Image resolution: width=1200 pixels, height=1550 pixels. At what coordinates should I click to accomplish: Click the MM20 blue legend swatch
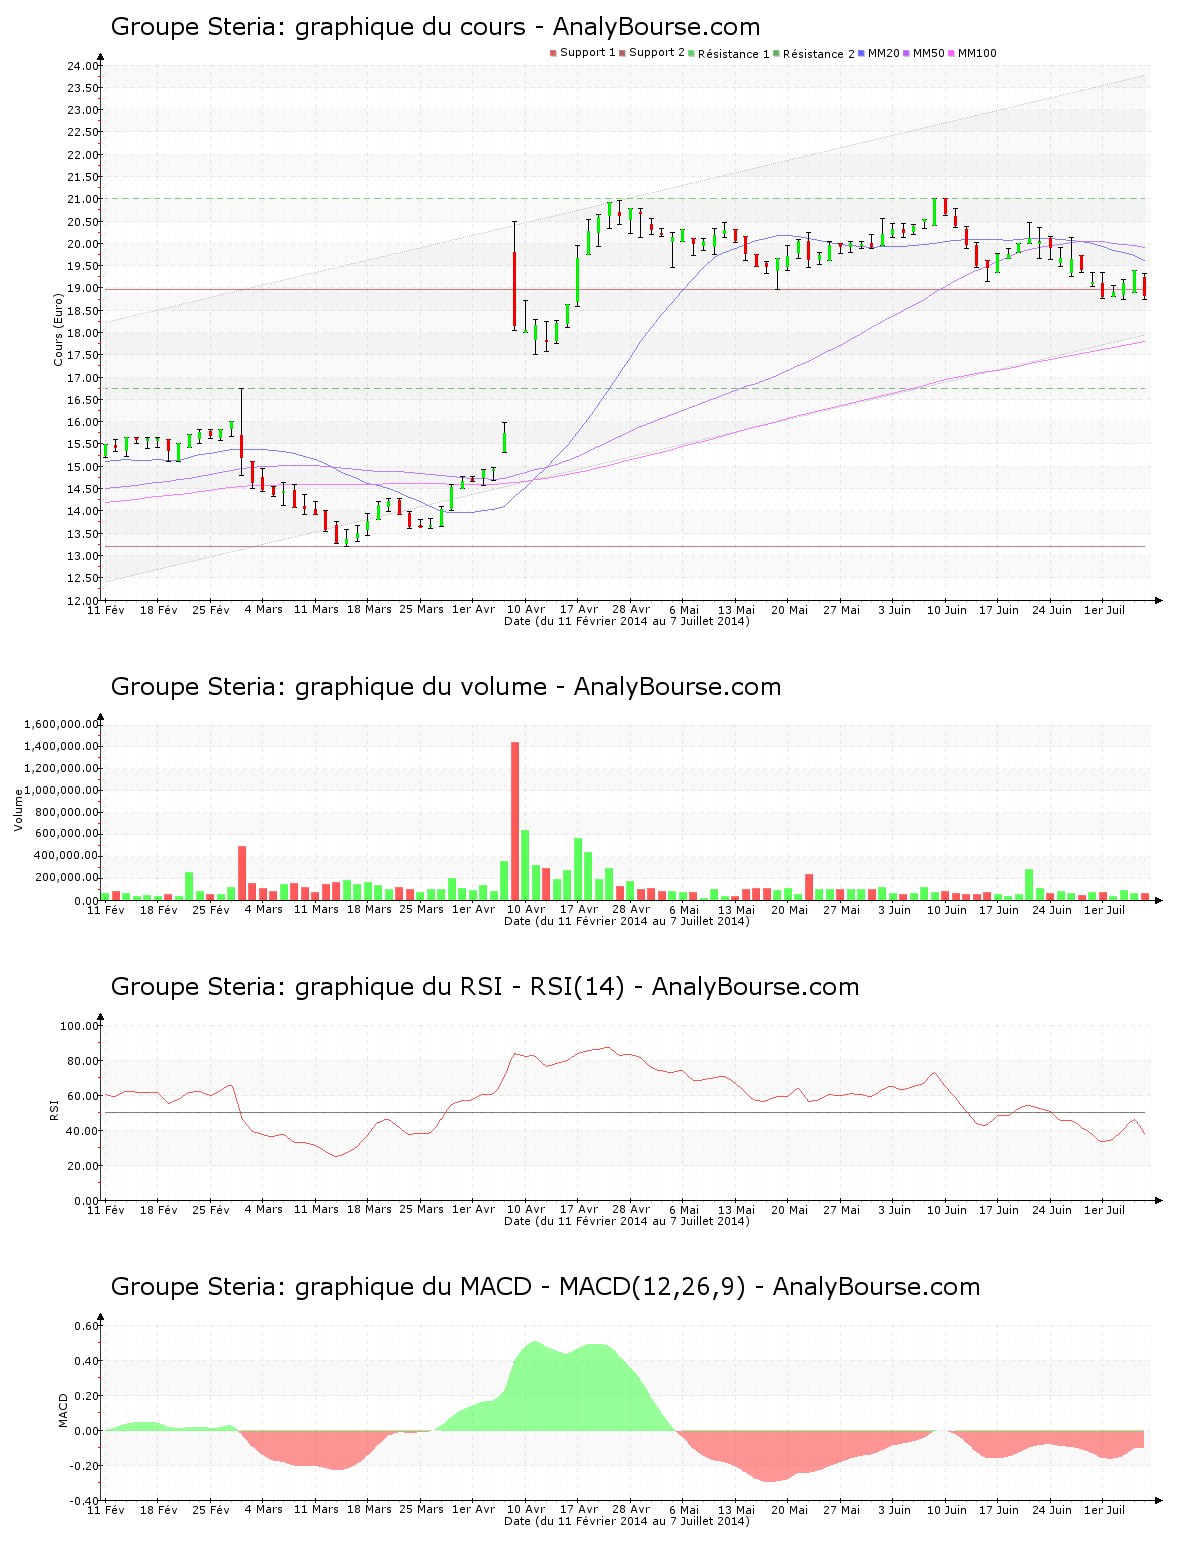(x=861, y=53)
